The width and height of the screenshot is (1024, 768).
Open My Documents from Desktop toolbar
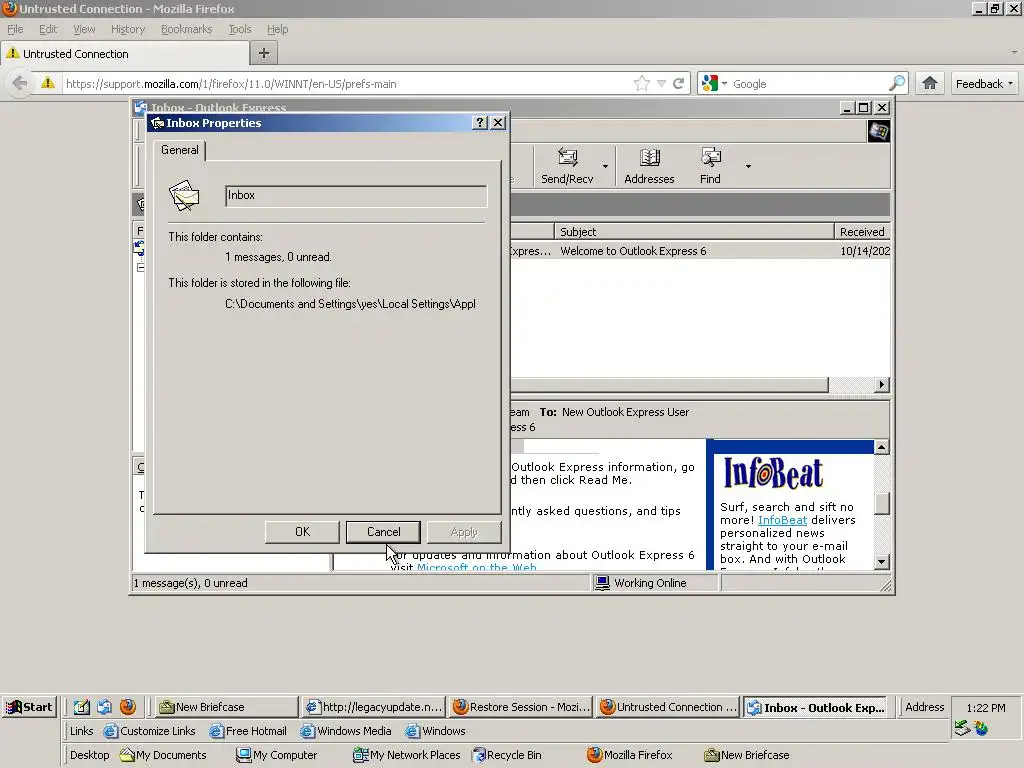tap(163, 755)
